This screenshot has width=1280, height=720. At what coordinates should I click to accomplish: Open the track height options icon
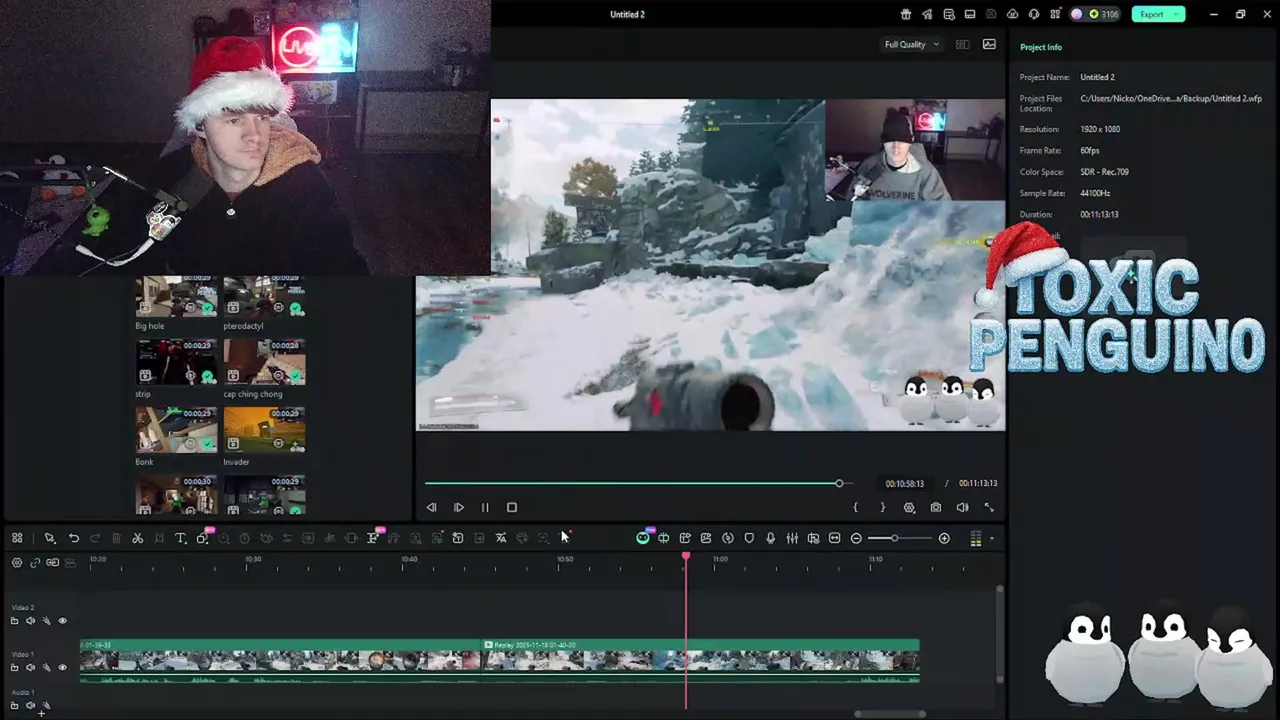(976, 538)
